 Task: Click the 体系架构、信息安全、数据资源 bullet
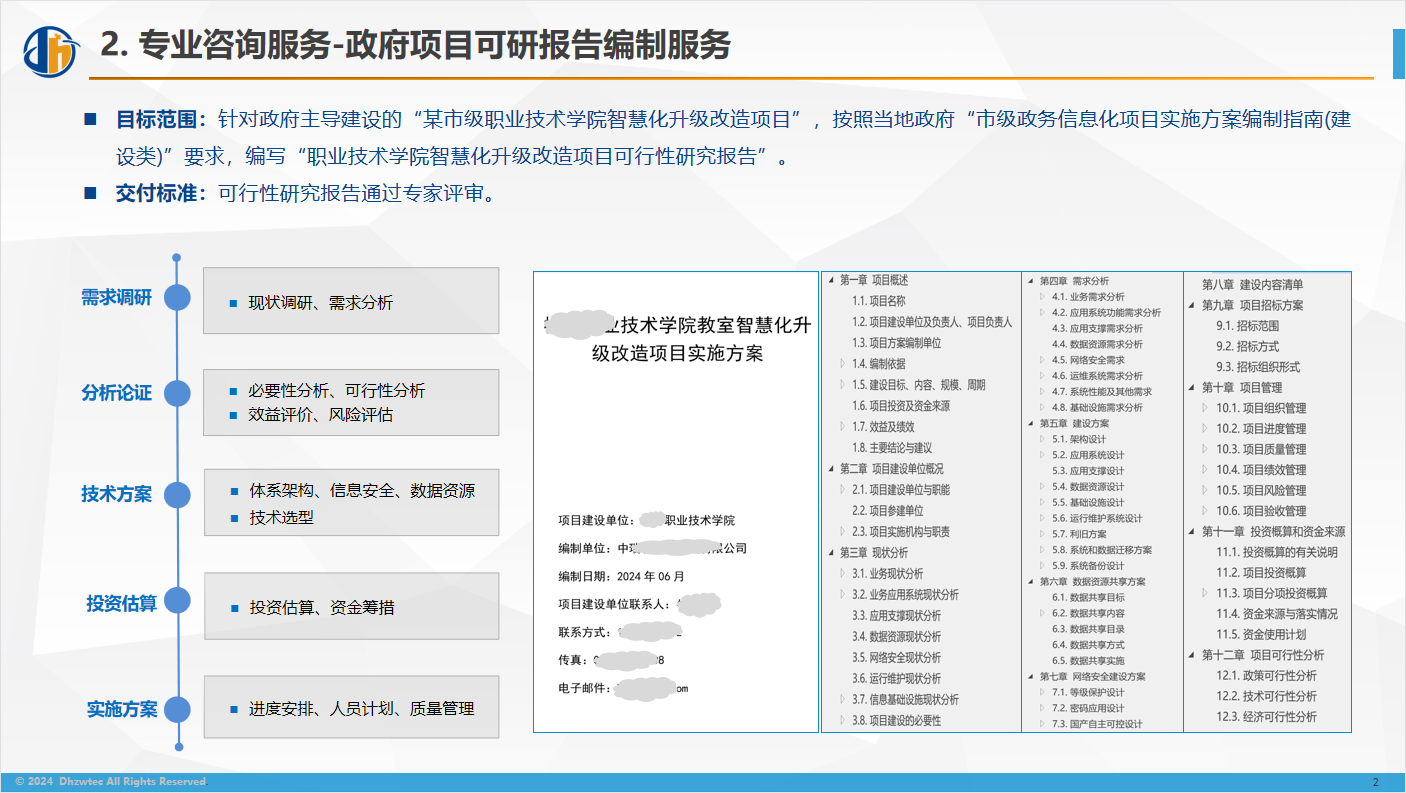362,491
